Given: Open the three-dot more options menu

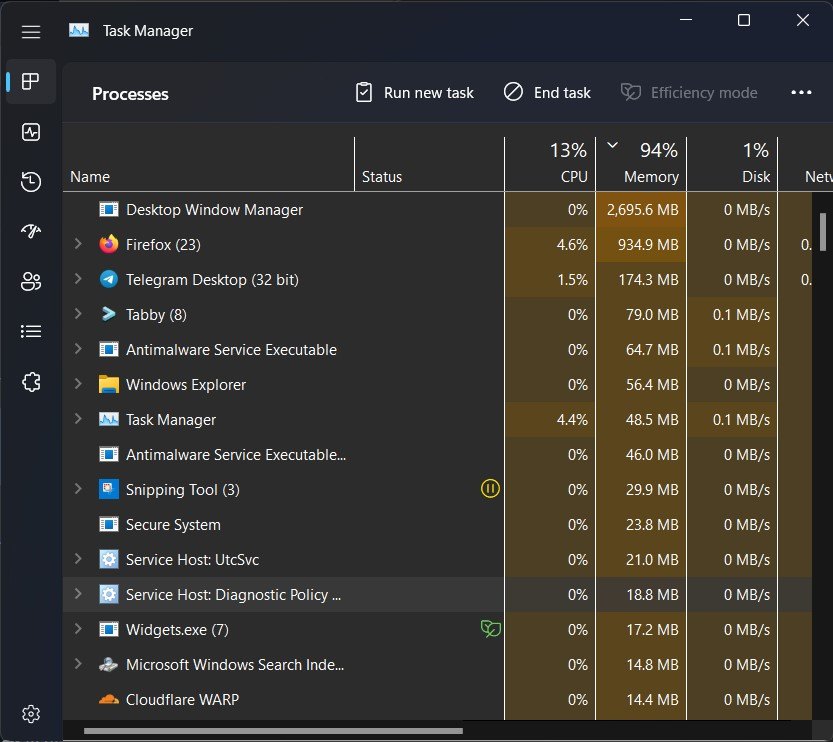Looking at the screenshot, I should pyautogui.click(x=801, y=92).
